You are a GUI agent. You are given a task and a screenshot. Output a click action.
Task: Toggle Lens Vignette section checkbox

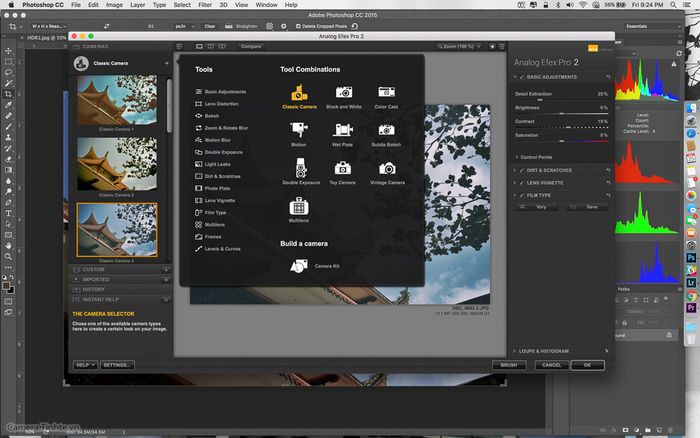pyautogui.click(x=522, y=183)
